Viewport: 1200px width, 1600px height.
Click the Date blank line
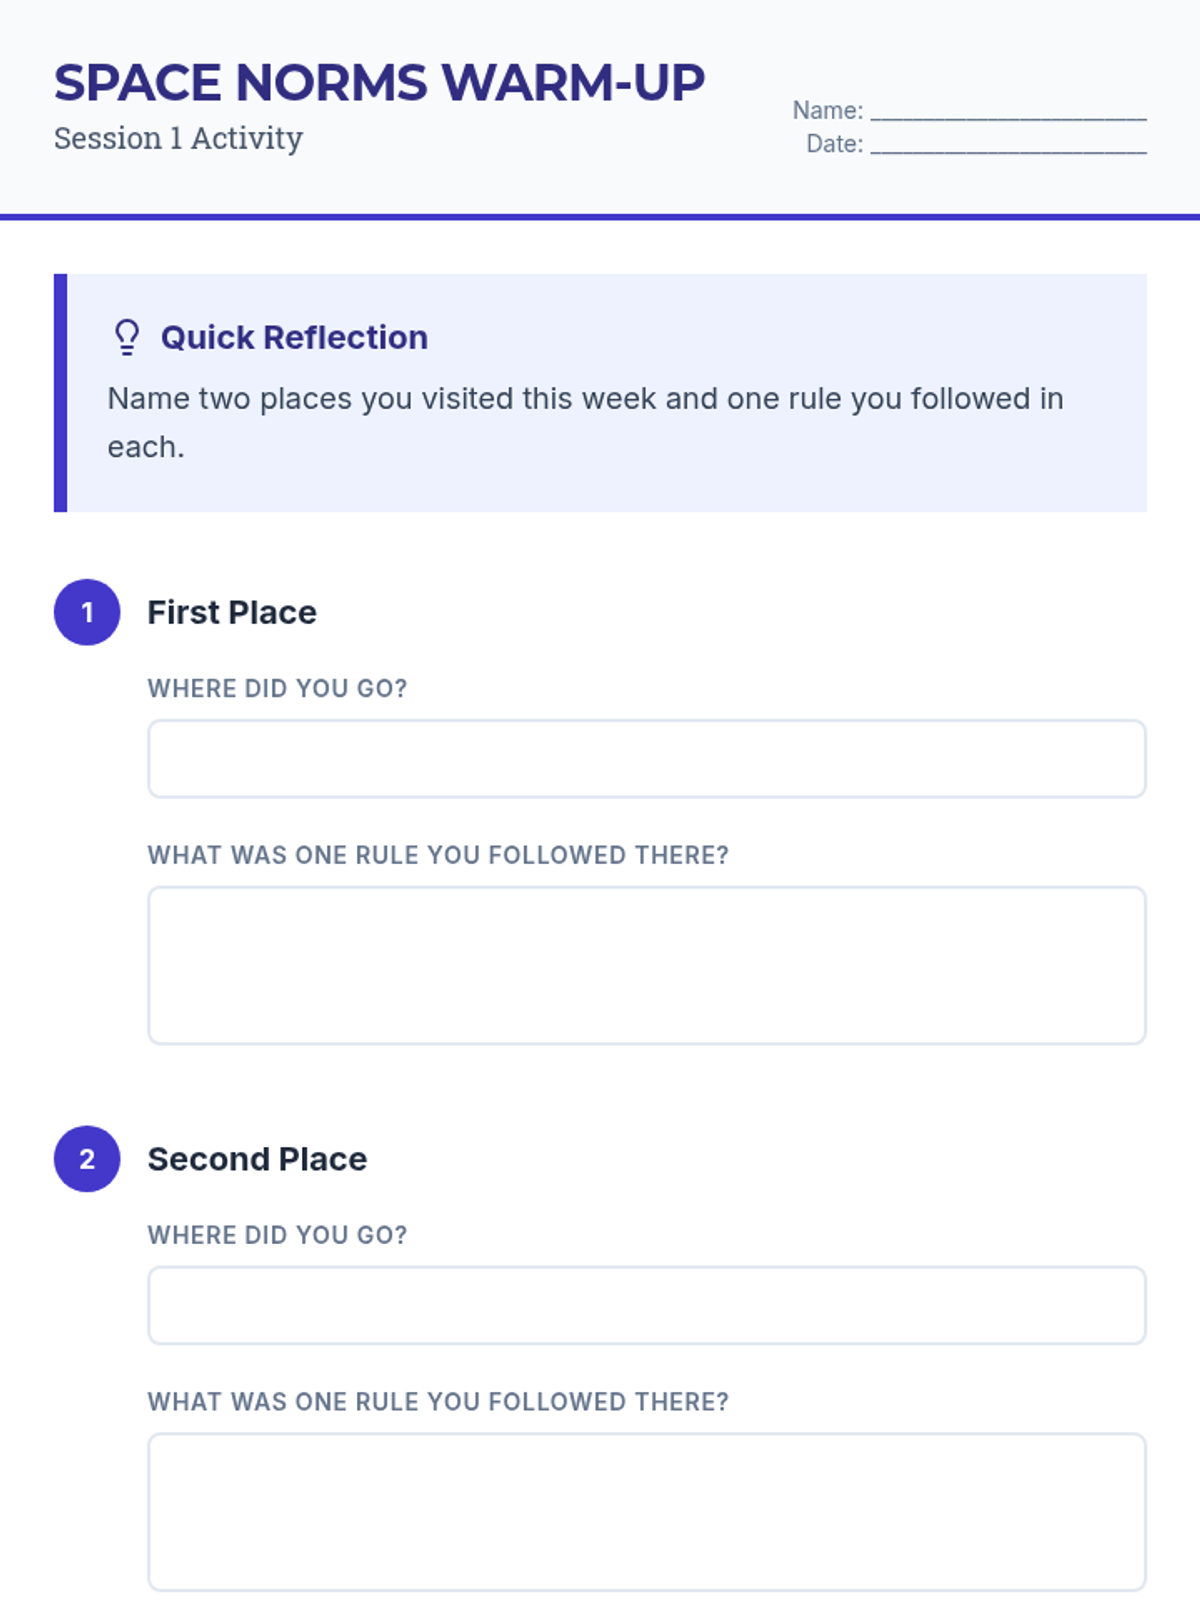click(1008, 146)
